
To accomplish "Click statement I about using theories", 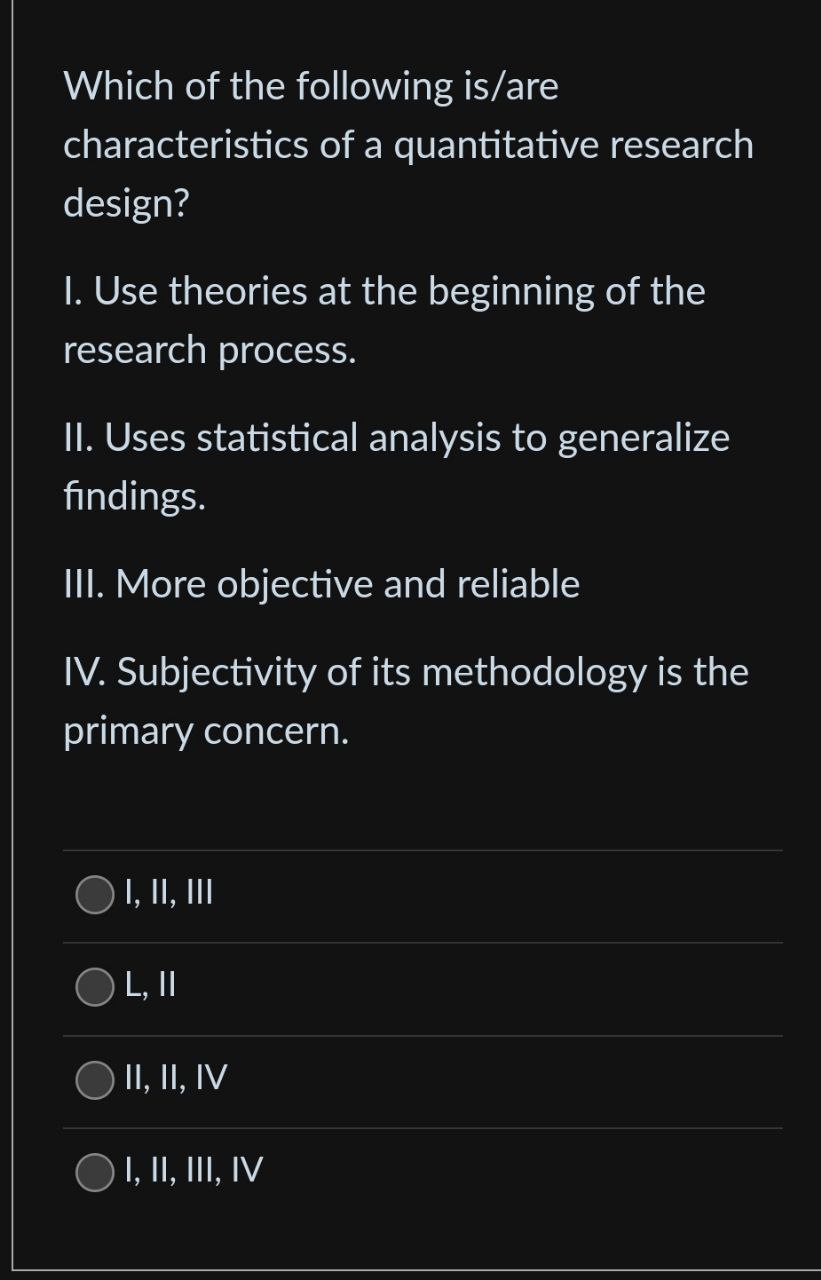I will point(383,320).
